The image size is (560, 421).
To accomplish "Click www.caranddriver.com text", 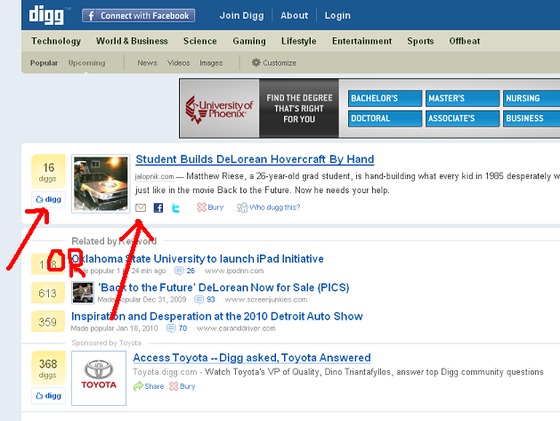I will [236, 328].
